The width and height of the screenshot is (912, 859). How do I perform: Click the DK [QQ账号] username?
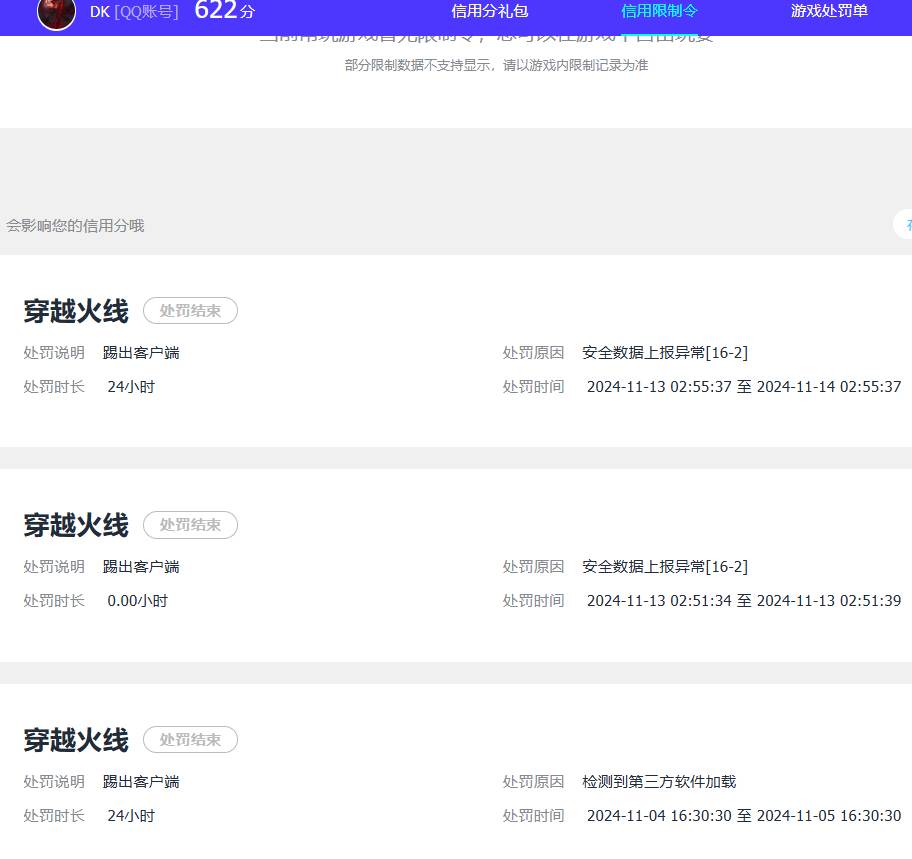[134, 12]
